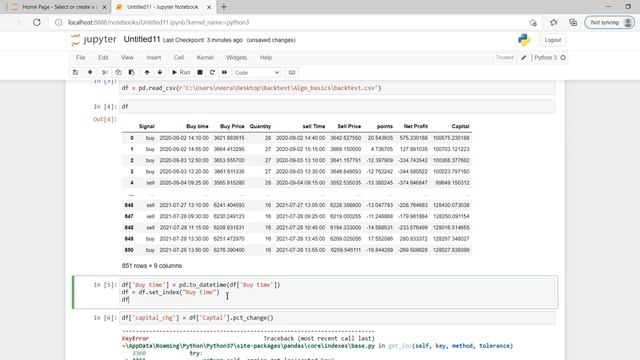Open the browser Collections icon
This screenshot has width=640, height=360.
point(573,22)
